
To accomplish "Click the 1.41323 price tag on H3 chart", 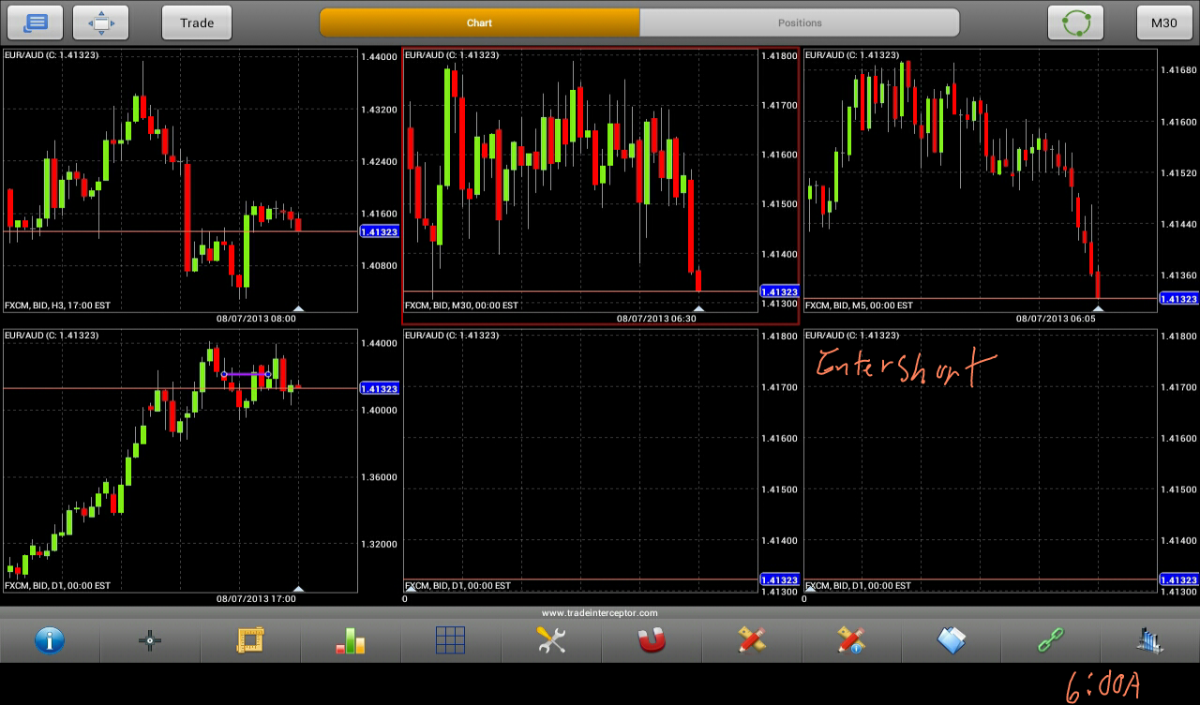I will pyautogui.click(x=379, y=231).
